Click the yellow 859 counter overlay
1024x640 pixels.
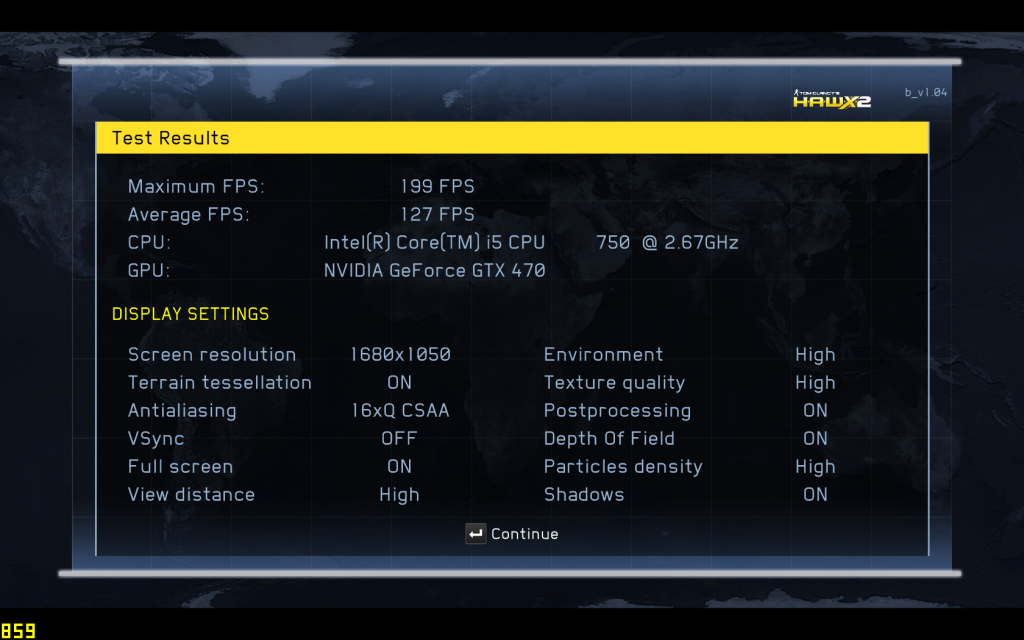point(18,631)
